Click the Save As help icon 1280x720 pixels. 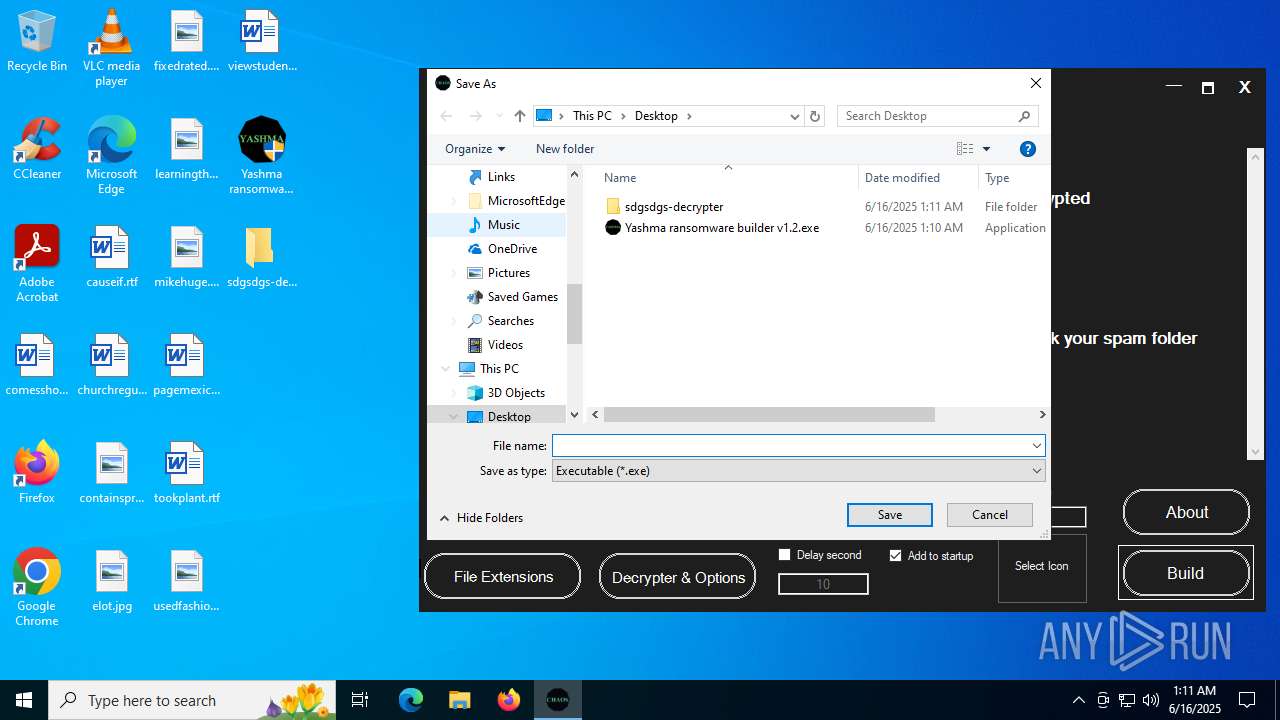click(x=1027, y=149)
